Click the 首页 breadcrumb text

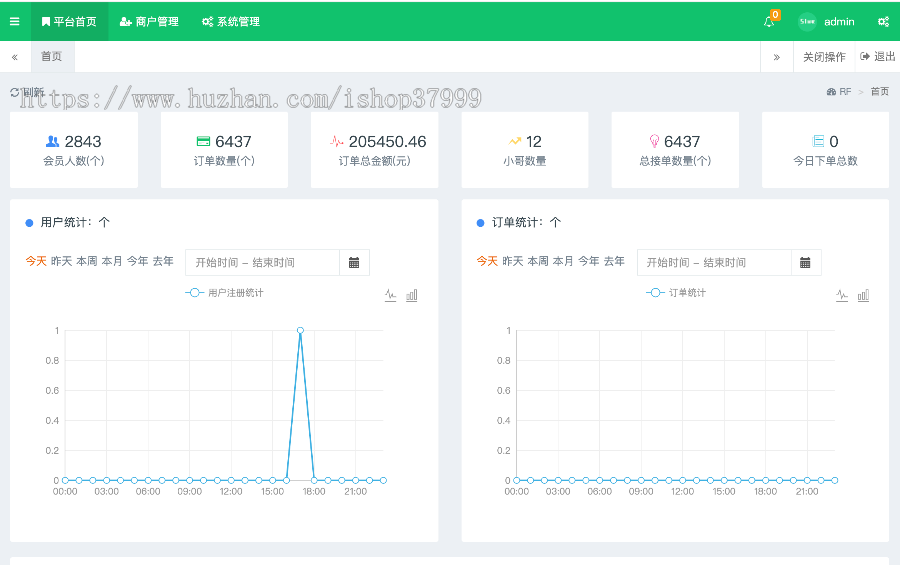pyautogui.click(x=879, y=91)
